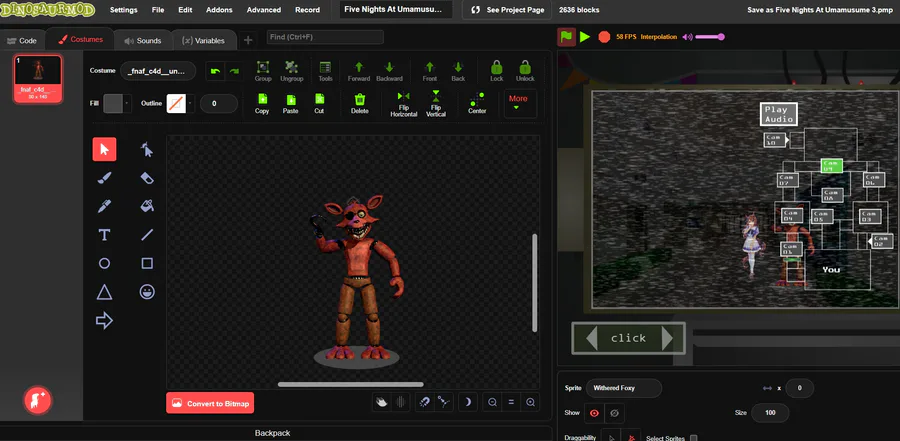Image resolution: width=900 pixels, height=441 pixels.
Task: Select the Reshape tool
Action: click(x=147, y=149)
